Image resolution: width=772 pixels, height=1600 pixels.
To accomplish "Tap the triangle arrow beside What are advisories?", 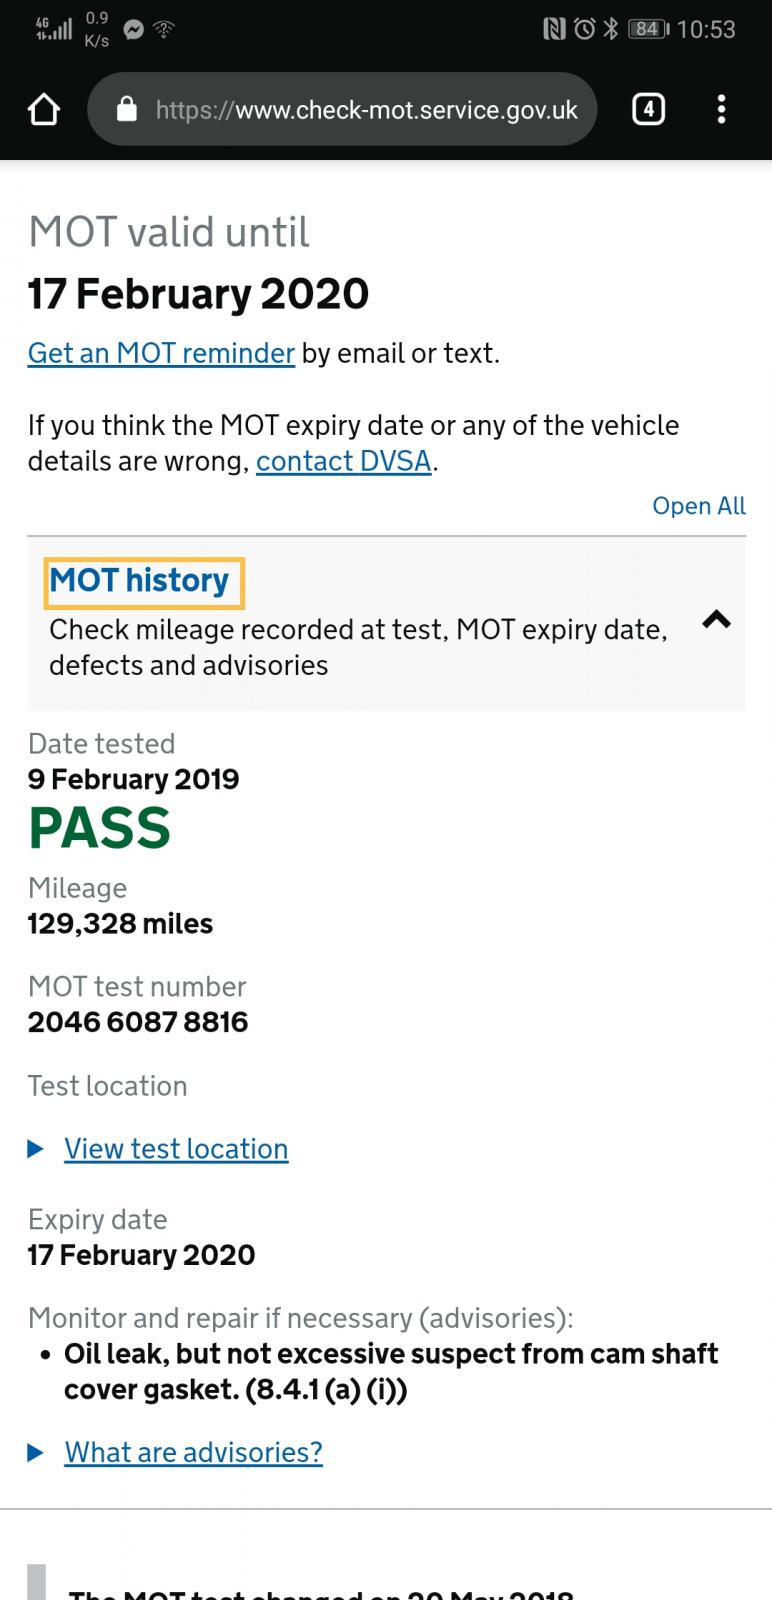I will [36, 1452].
